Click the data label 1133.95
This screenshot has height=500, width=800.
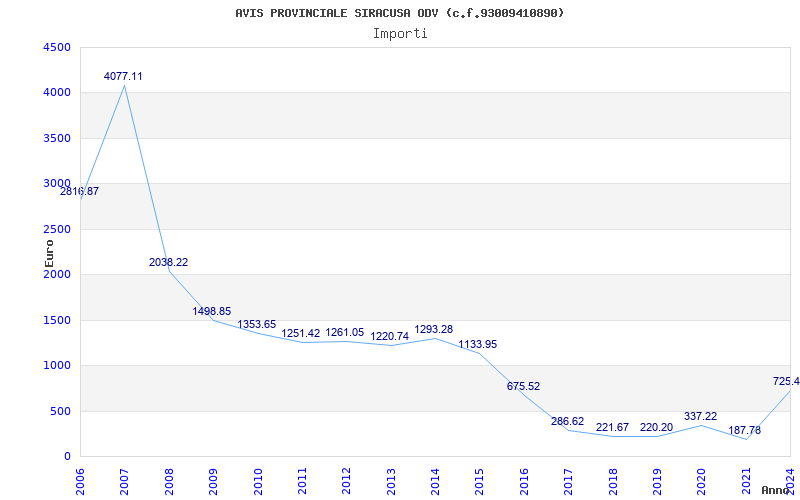point(478,344)
